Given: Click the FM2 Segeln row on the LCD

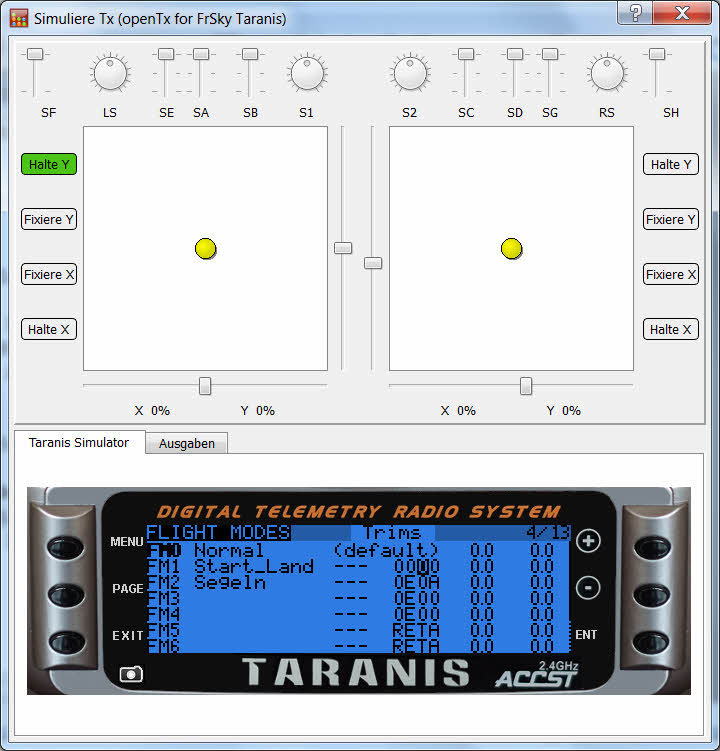Looking at the screenshot, I should (x=358, y=582).
